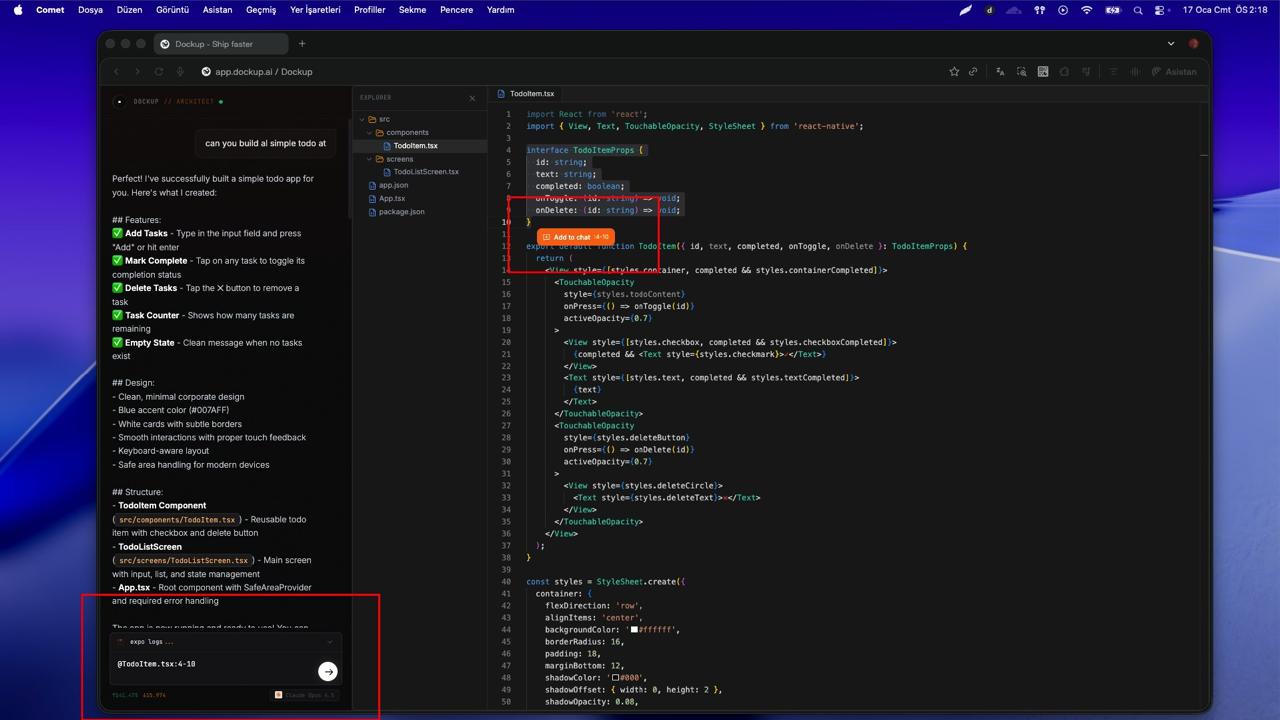Open the Asistan sidebar button
This screenshot has width=1280, height=720.
click(x=1174, y=72)
